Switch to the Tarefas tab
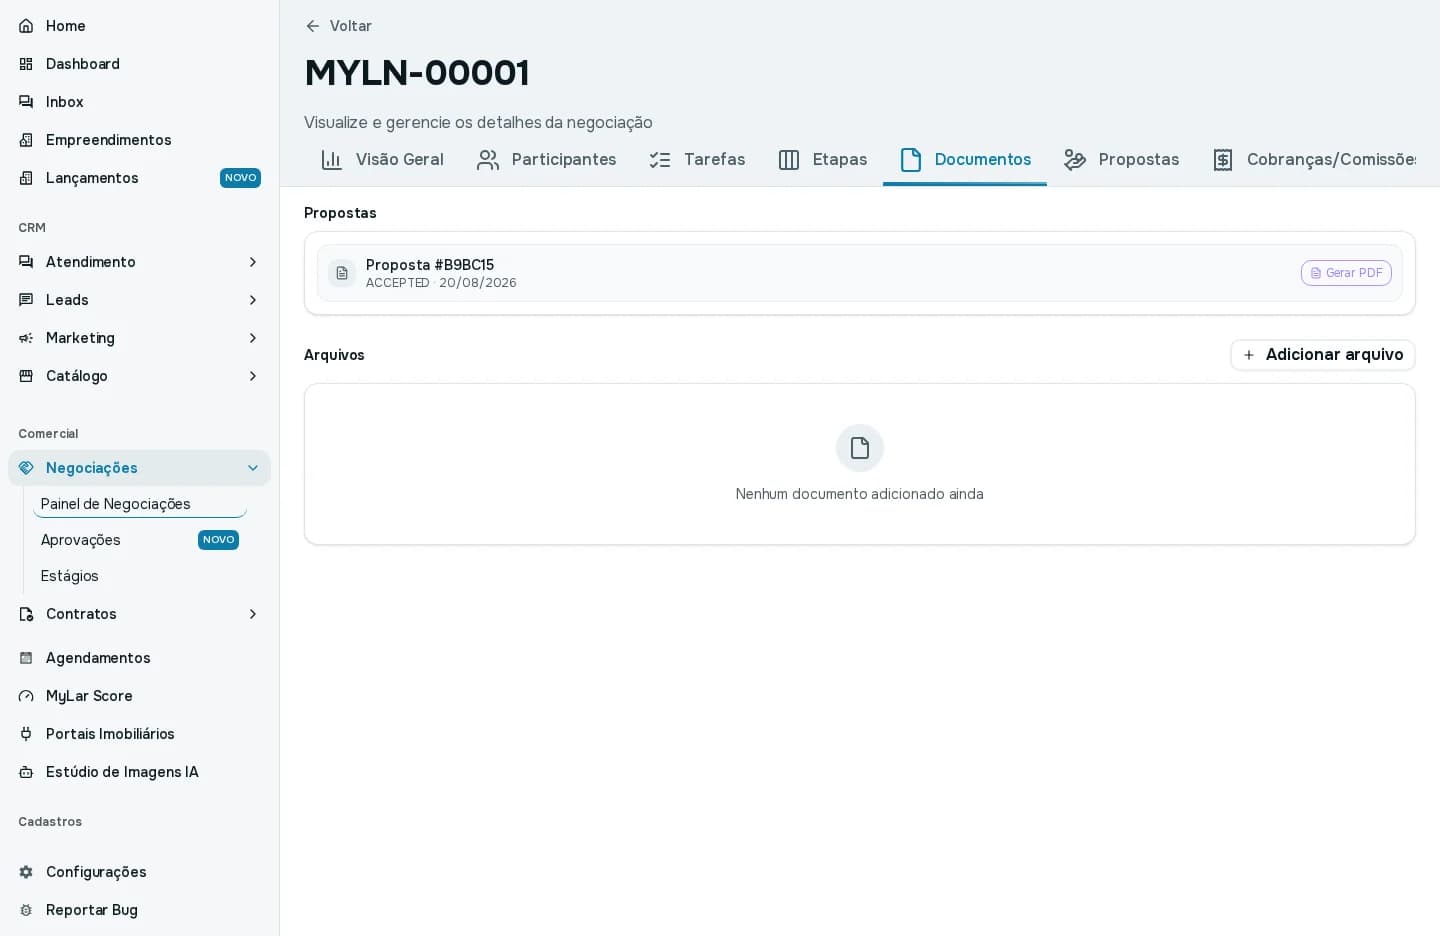Screen dimensions: 1440x936 697,160
